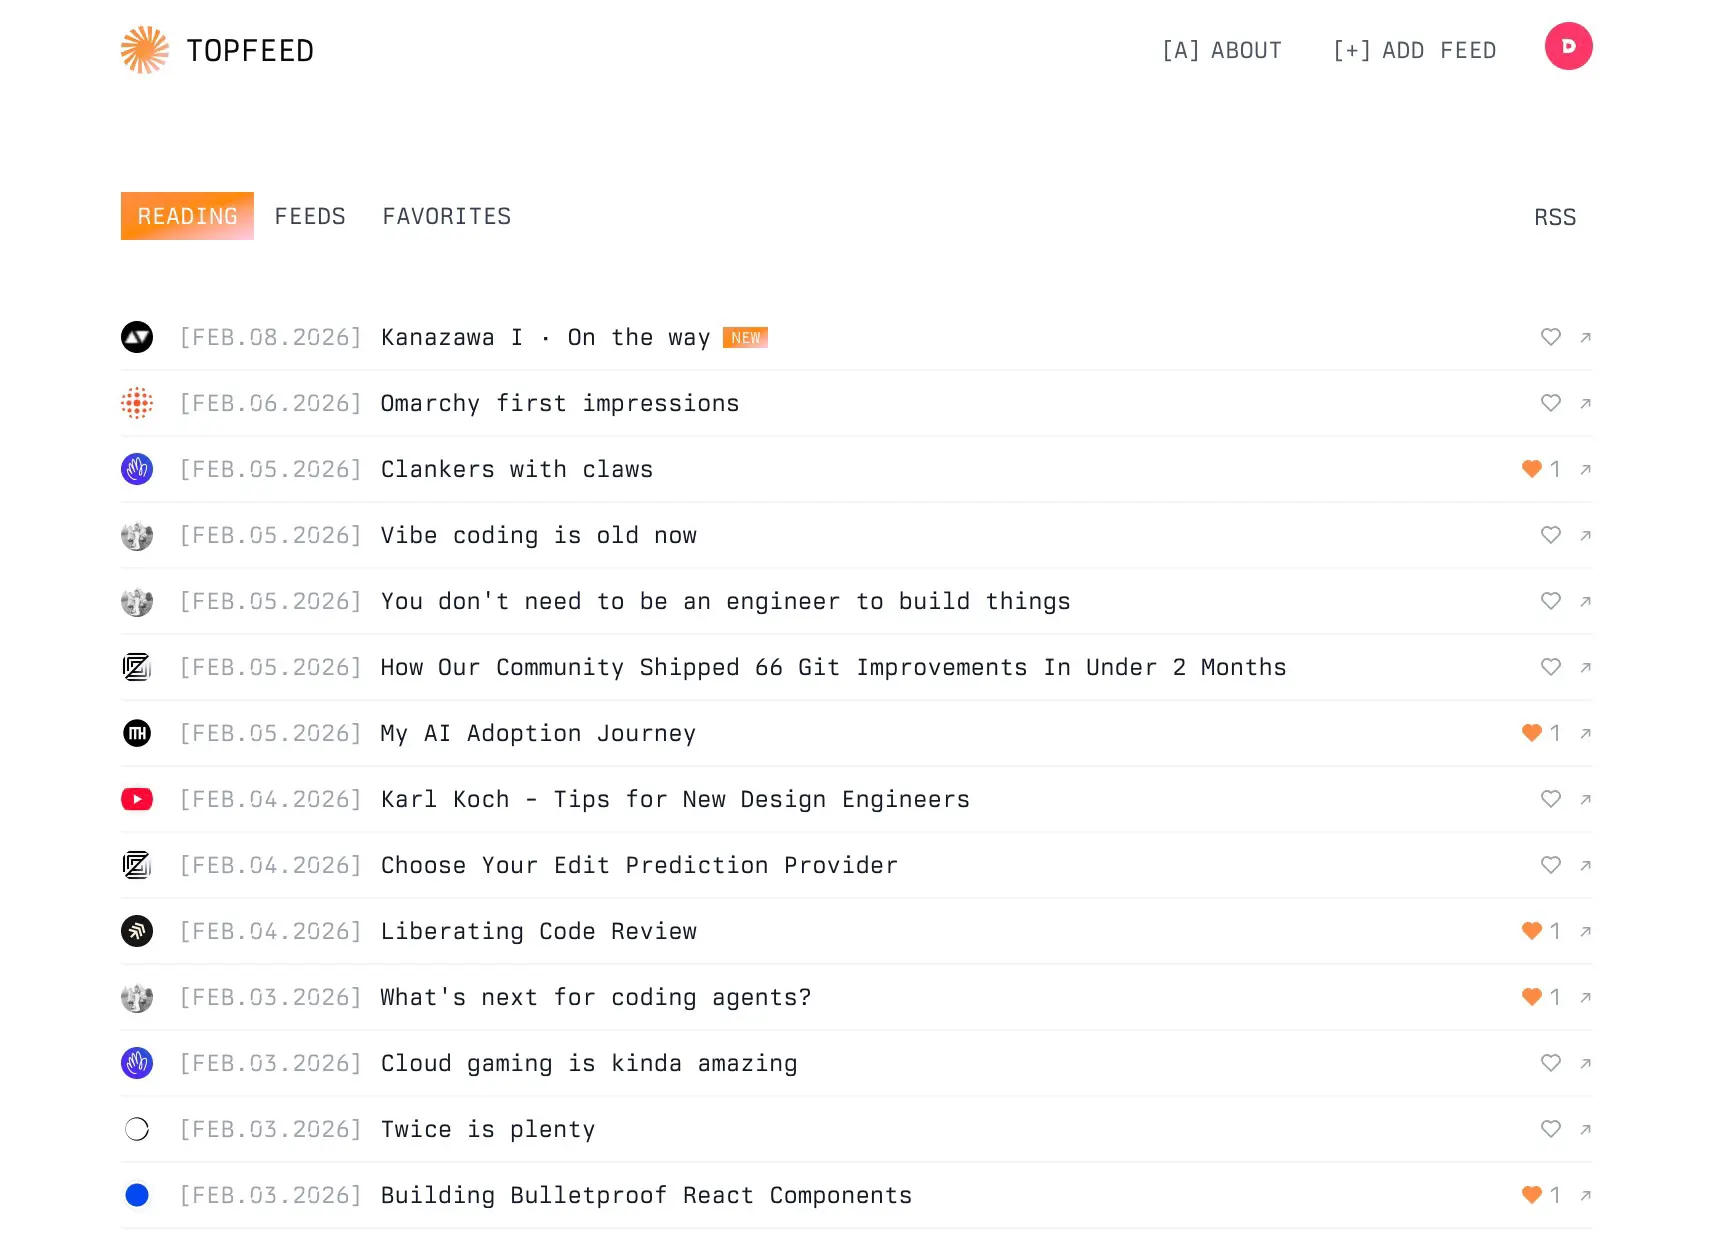Viewport: 1732px width, 1236px height.
Task: Open external arrow for Omarchy first impressions
Action: 1585,403
